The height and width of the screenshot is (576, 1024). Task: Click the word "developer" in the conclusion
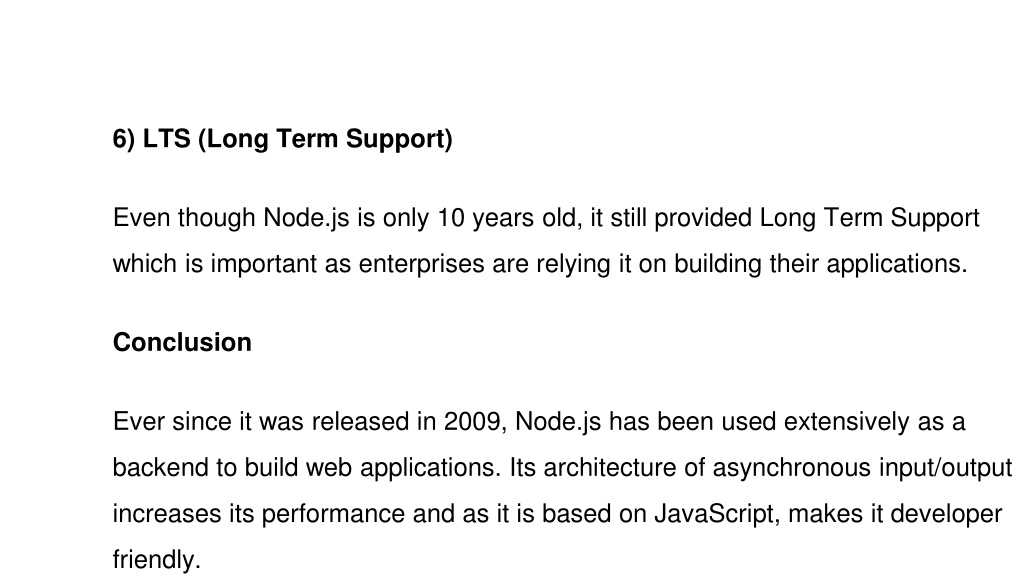pyautogui.click(x=946, y=514)
